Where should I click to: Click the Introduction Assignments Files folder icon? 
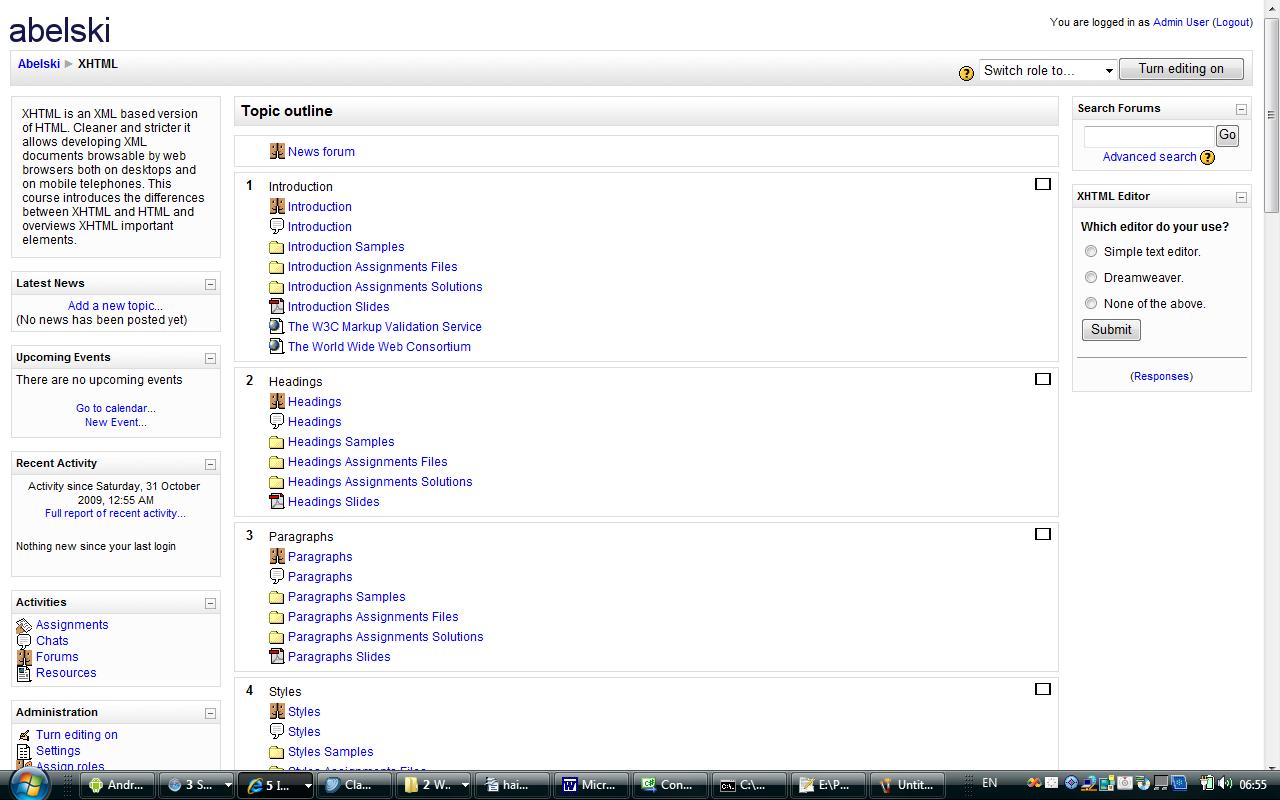277,267
